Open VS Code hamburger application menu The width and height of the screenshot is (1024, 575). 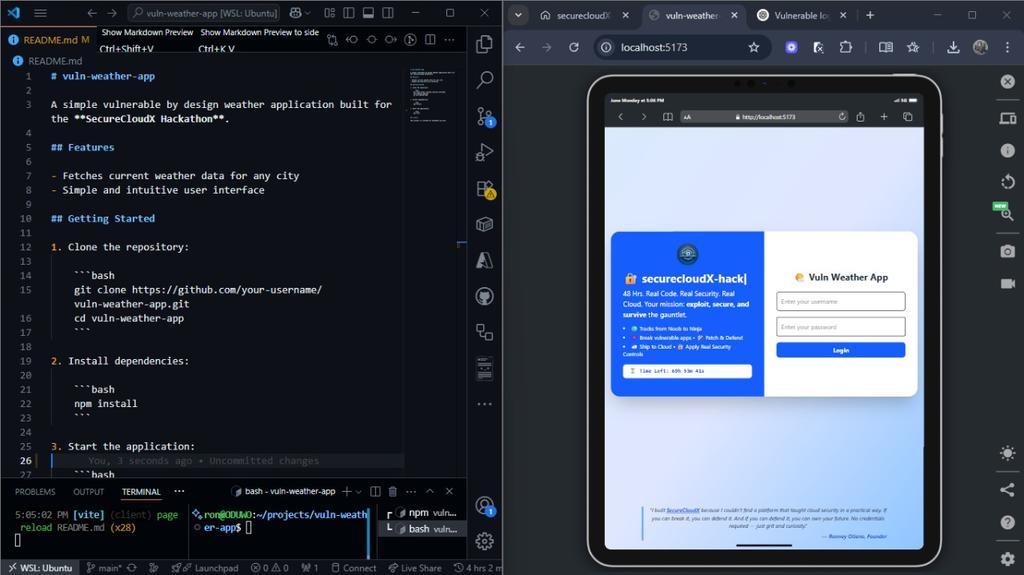pos(40,13)
